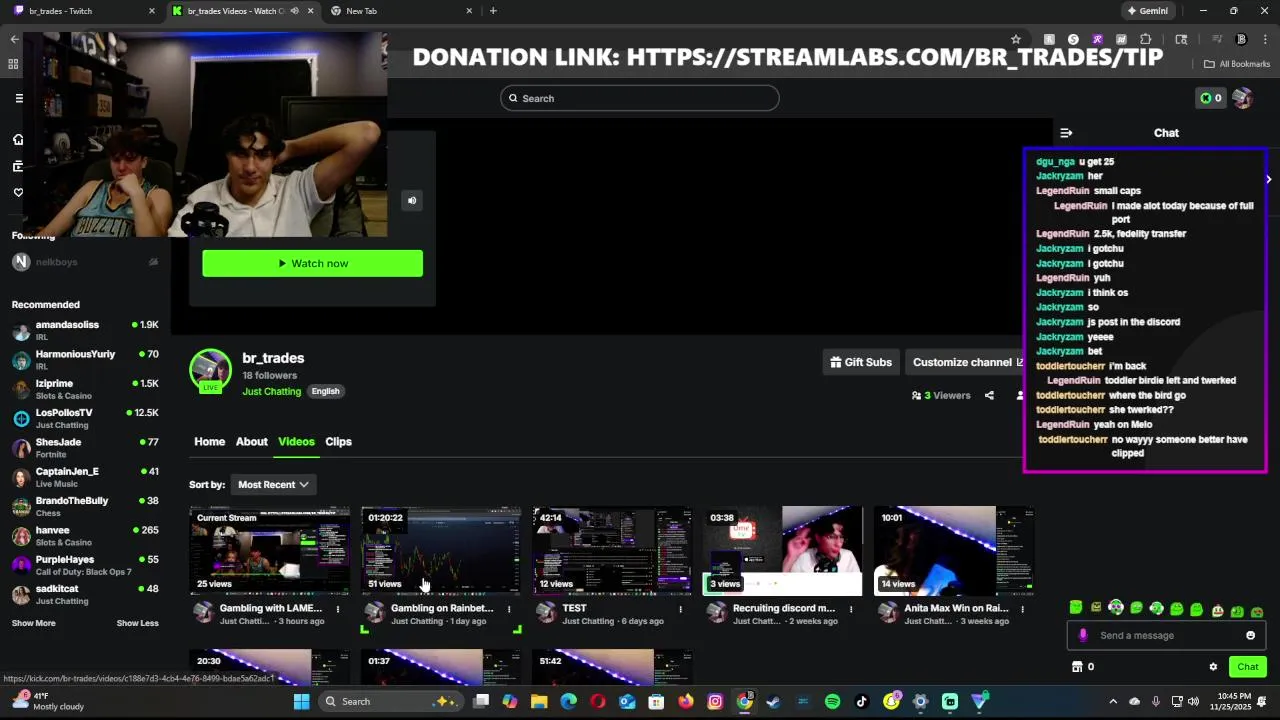Open options menu for Gambling on Rainbet video
1280x720 pixels.
(x=509, y=608)
